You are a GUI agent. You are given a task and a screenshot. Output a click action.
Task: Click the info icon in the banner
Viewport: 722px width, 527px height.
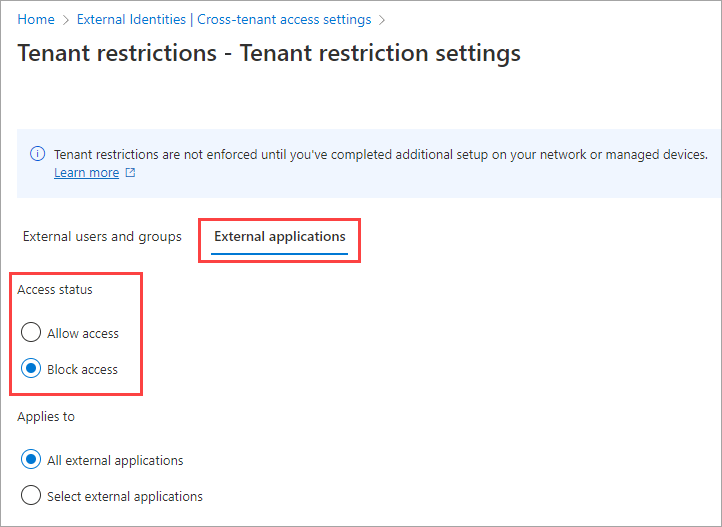[x=37, y=154]
